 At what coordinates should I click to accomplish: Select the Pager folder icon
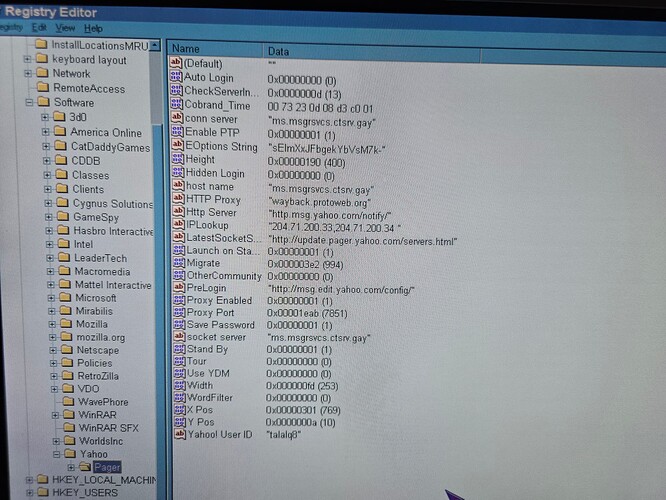click(85, 467)
